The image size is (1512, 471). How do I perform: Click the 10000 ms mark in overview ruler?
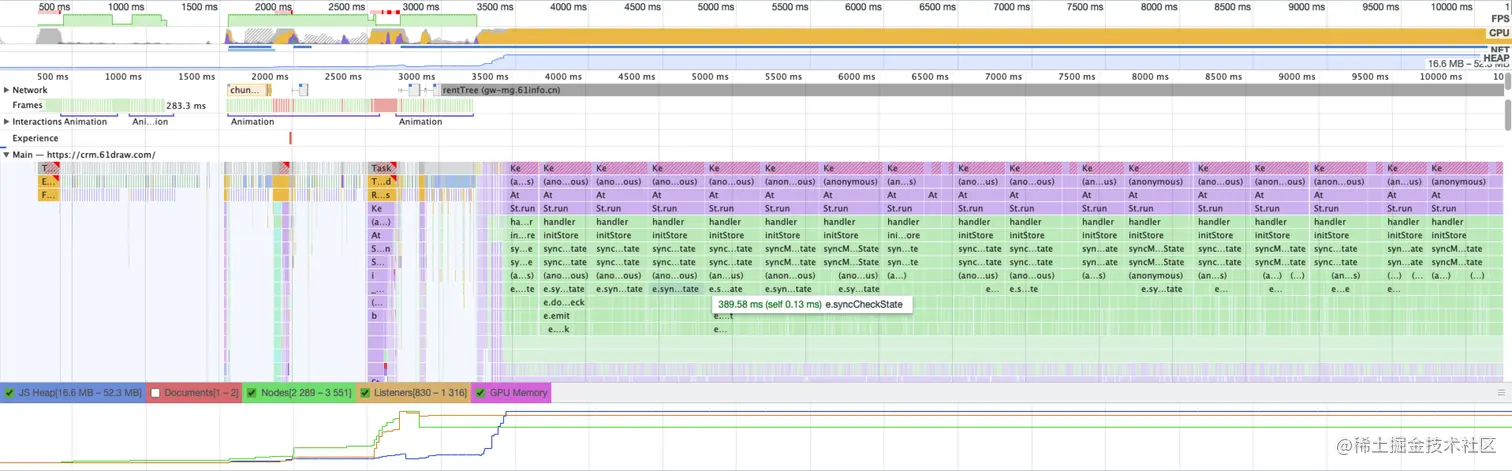coord(1451,7)
